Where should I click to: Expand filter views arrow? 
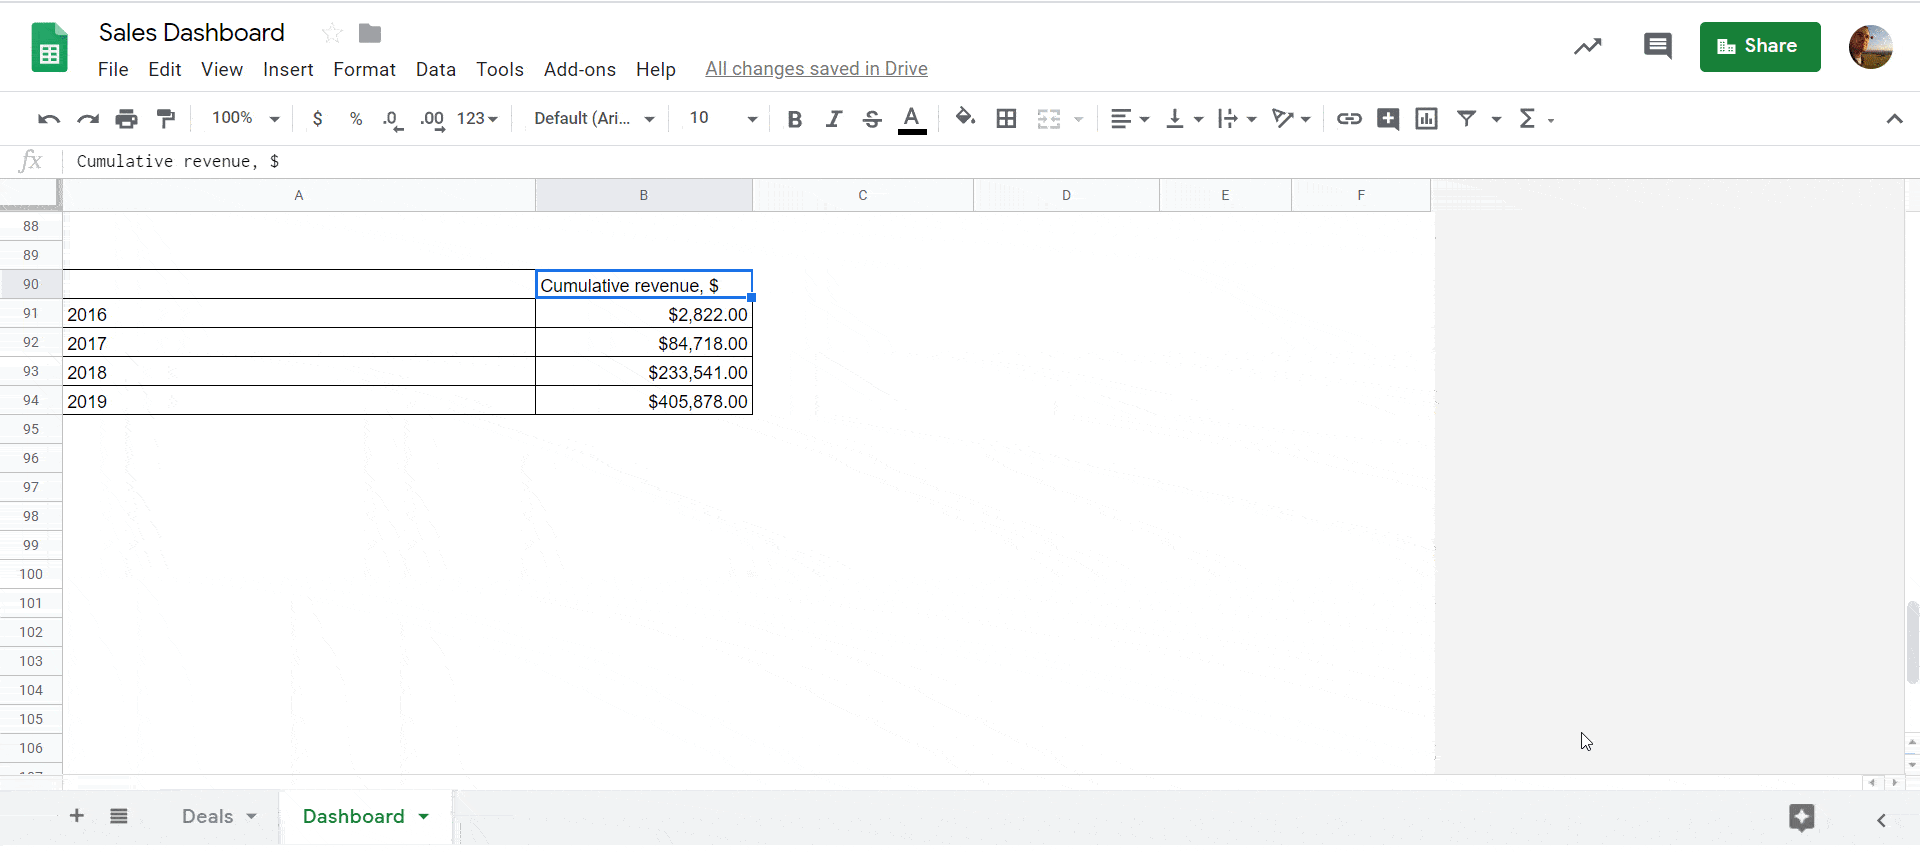pos(1496,120)
